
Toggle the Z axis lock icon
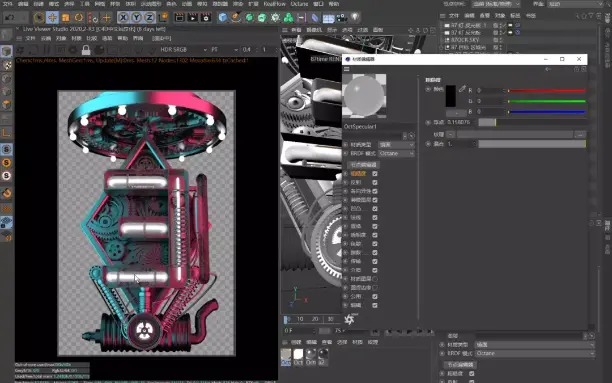click(149, 18)
